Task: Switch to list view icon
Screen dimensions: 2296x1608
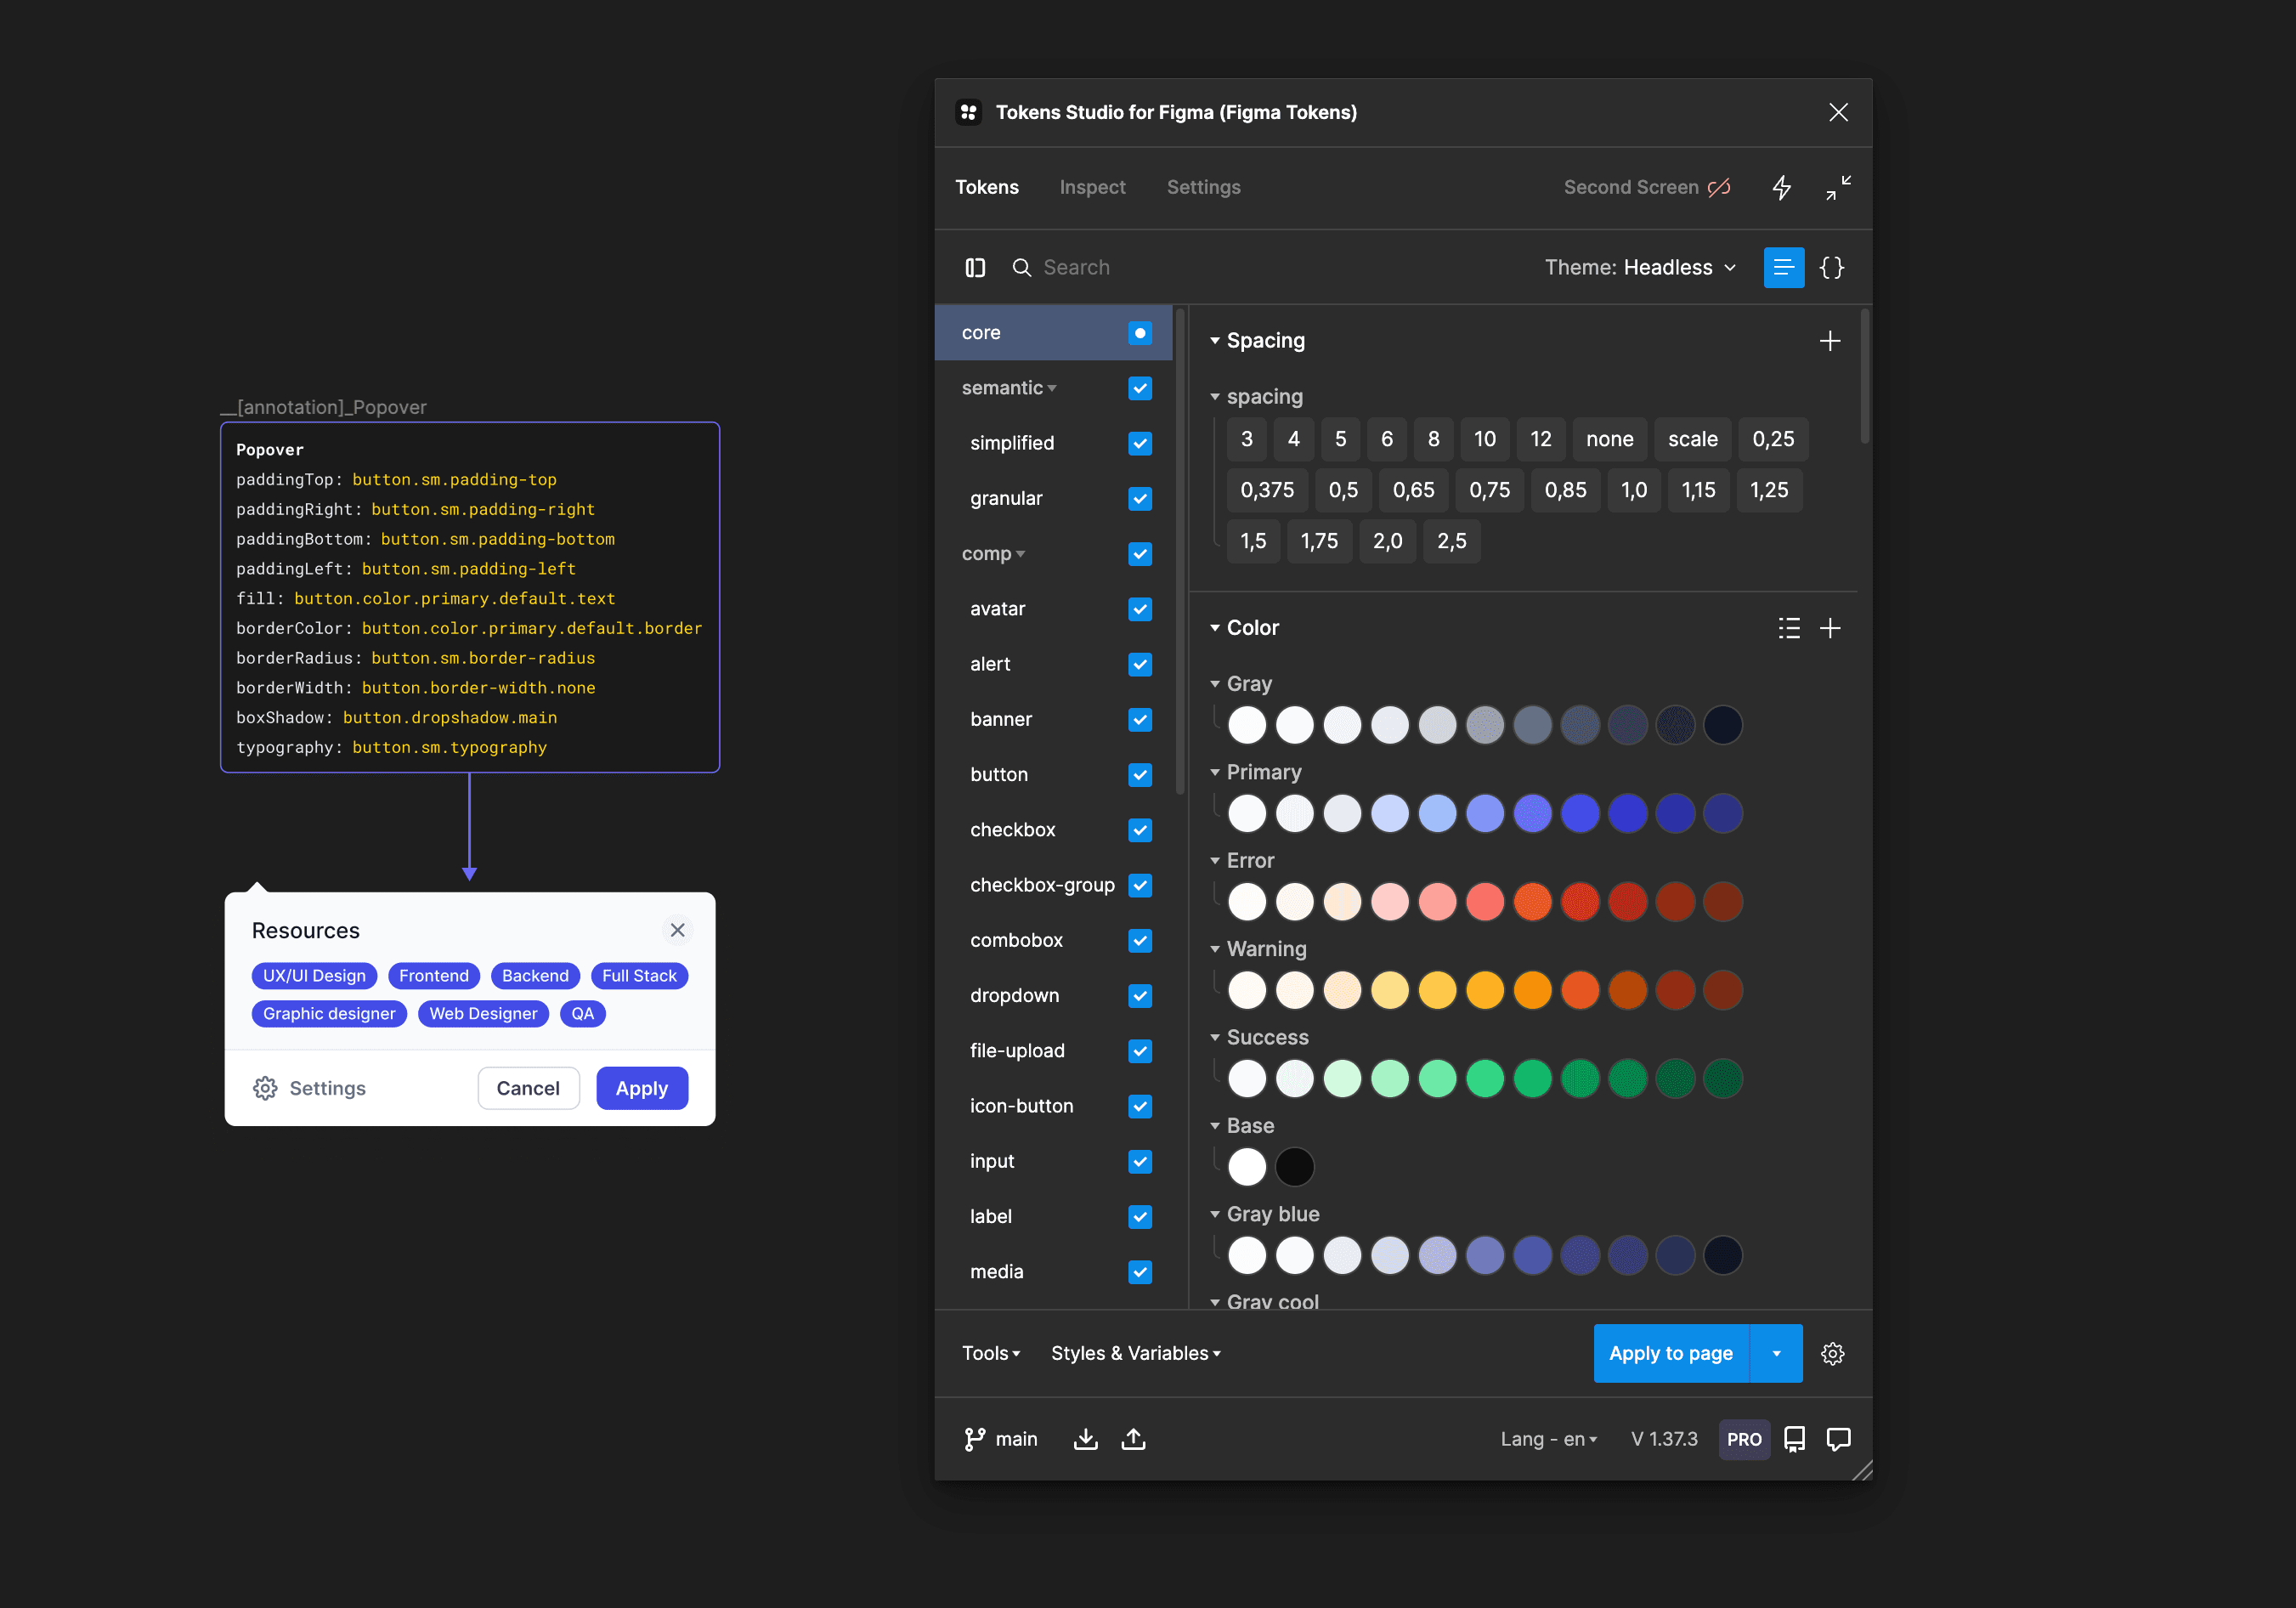Action: [1783, 267]
